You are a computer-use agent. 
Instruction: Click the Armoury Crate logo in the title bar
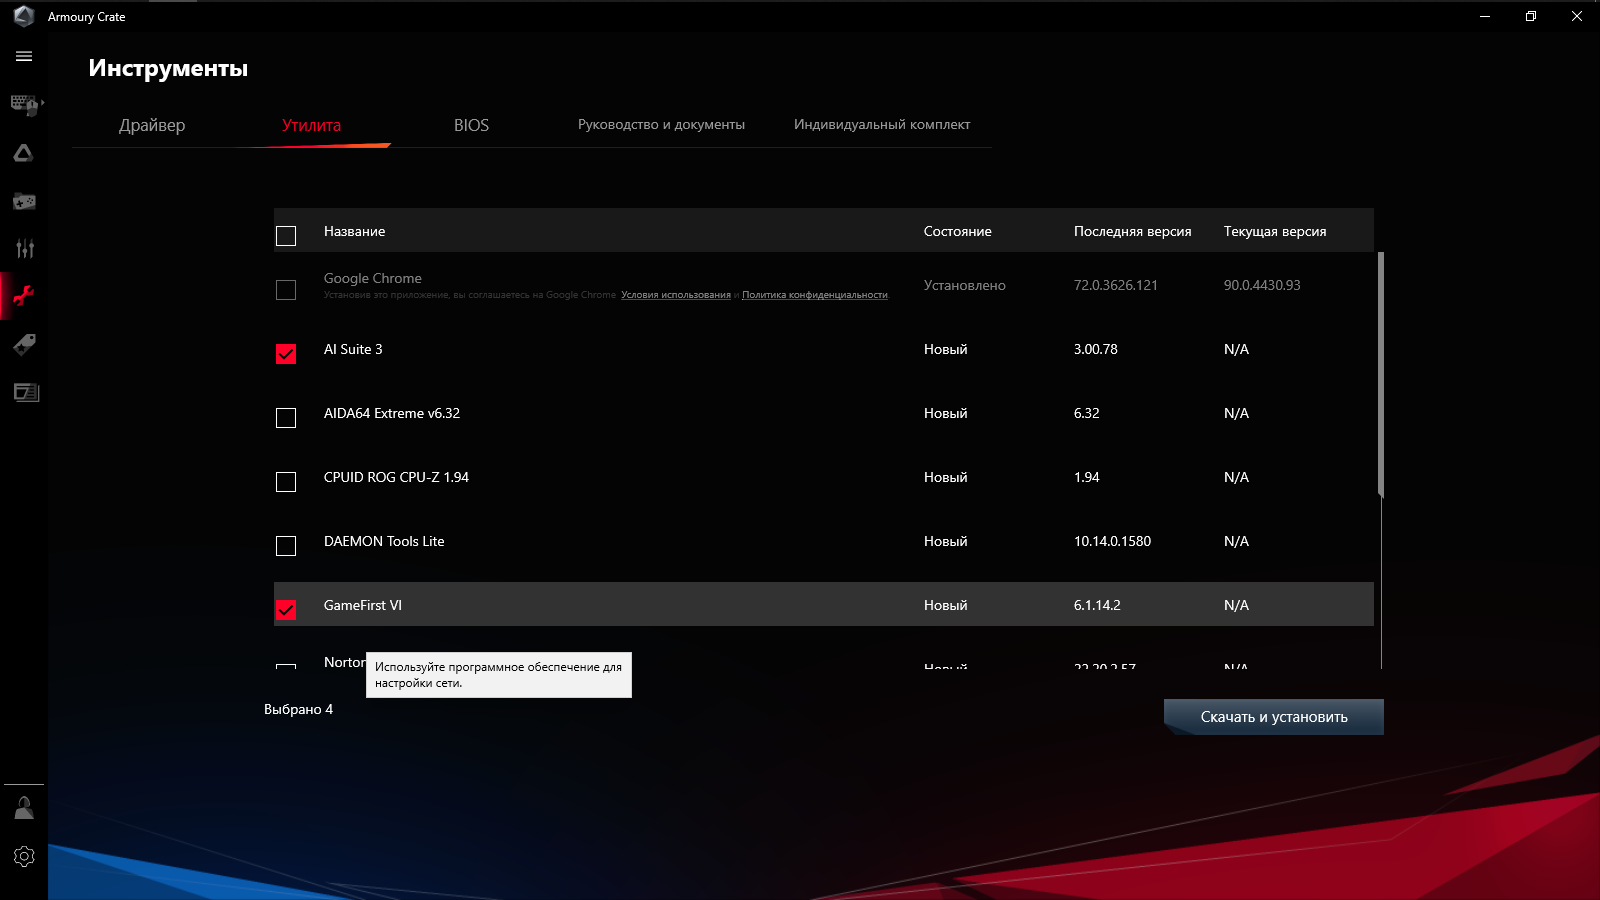click(x=24, y=16)
